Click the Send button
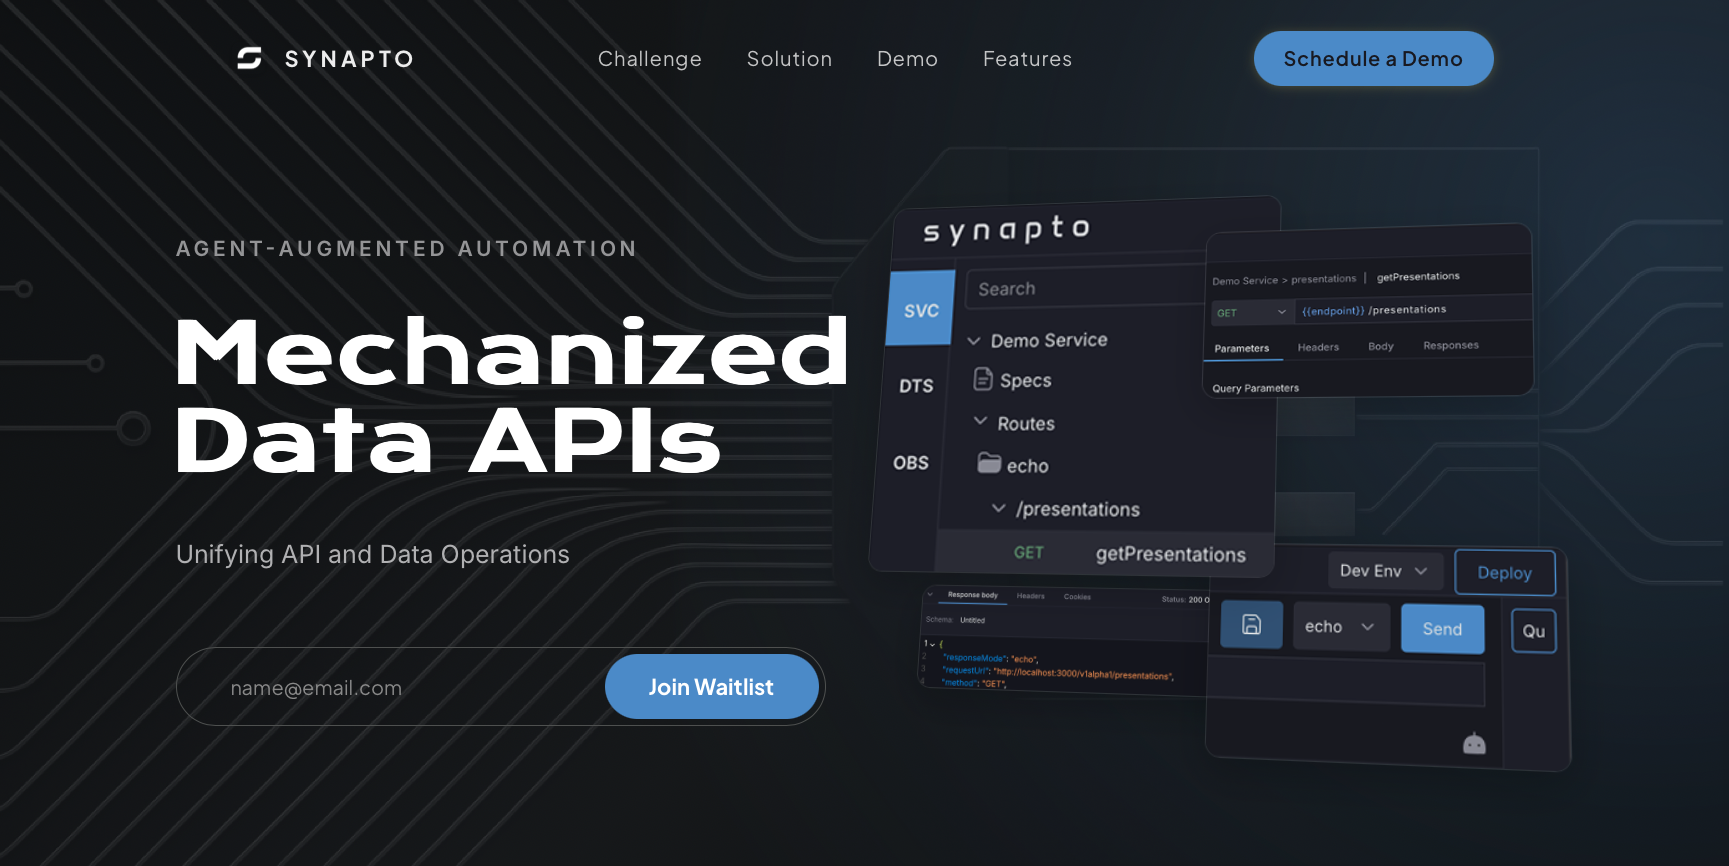 (1442, 629)
